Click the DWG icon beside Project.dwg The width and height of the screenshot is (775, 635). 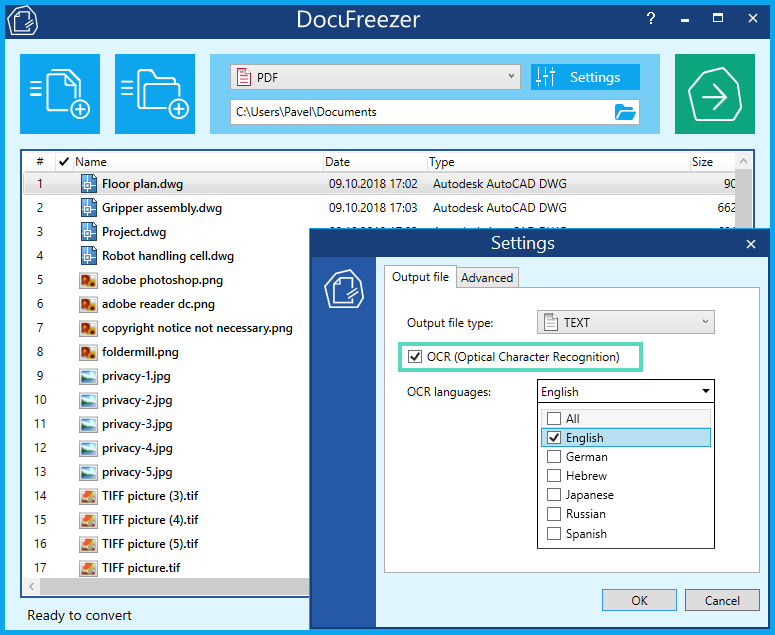pos(88,232)
